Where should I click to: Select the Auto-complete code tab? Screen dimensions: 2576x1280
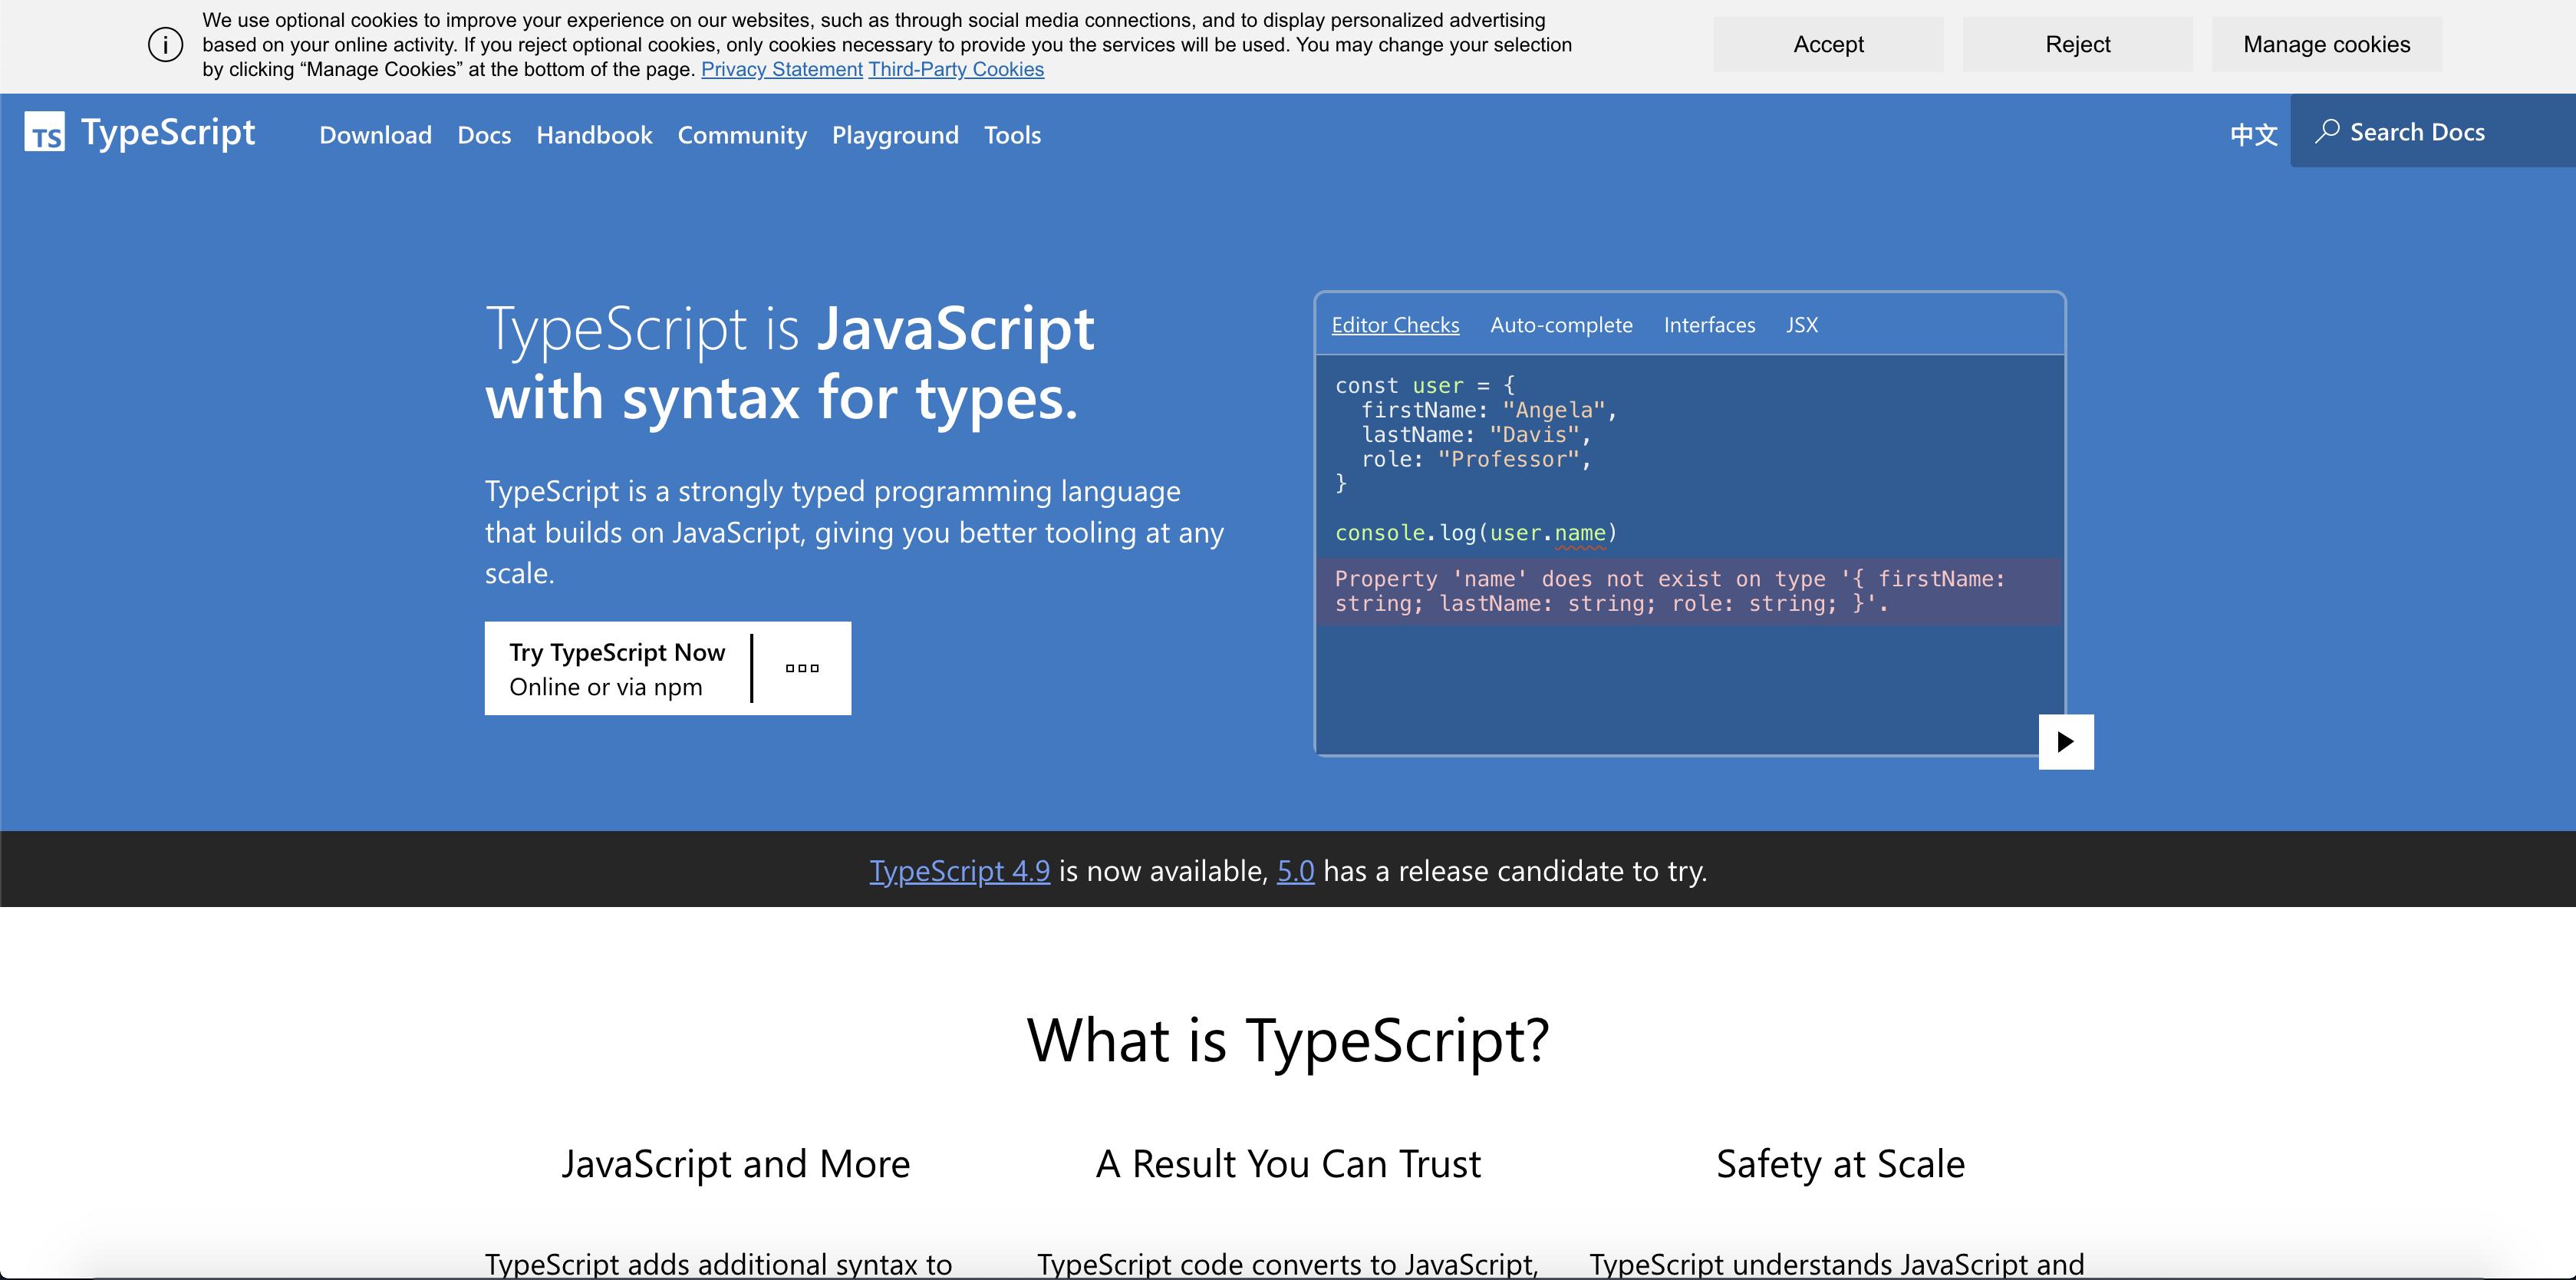coord(1561,325)
